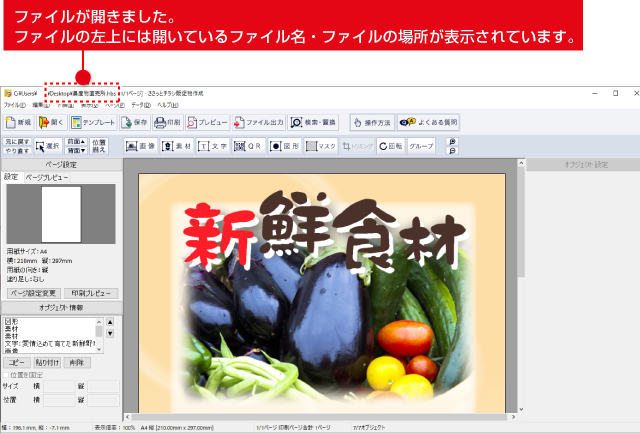Save the flyer with 保存
The width and height of the screenshot is (640, 434).
[135, 122]
